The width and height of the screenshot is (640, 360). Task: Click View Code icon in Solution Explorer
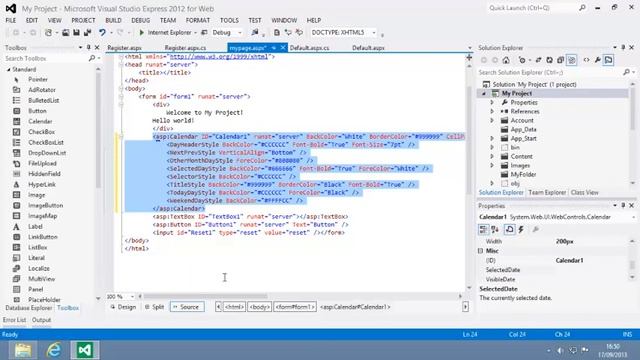click(587, 60)
